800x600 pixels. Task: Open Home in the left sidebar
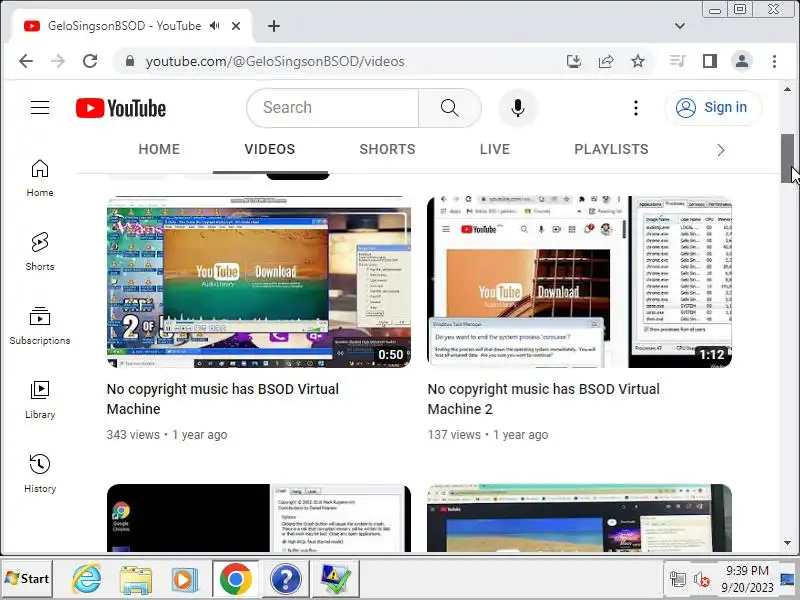(x=40, y=179)
